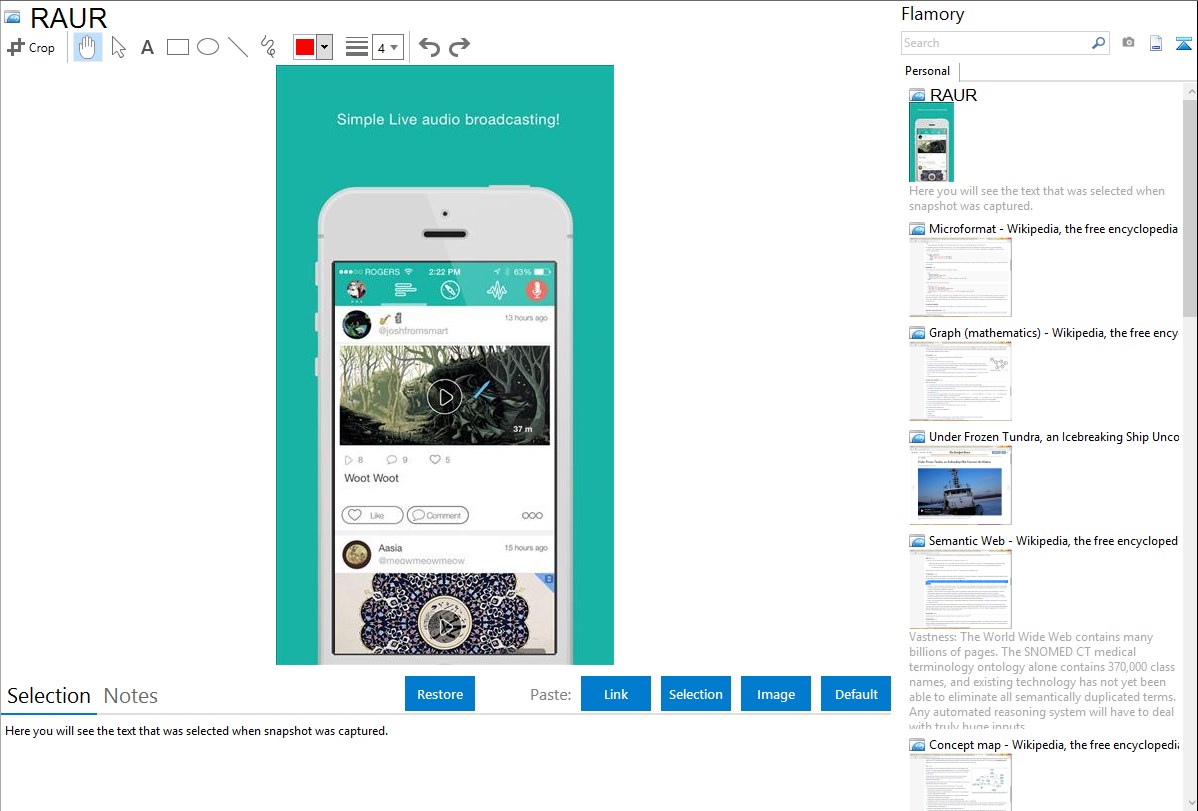
Task: Select the ellipse shape tool
Action: [x=208, y=47]
